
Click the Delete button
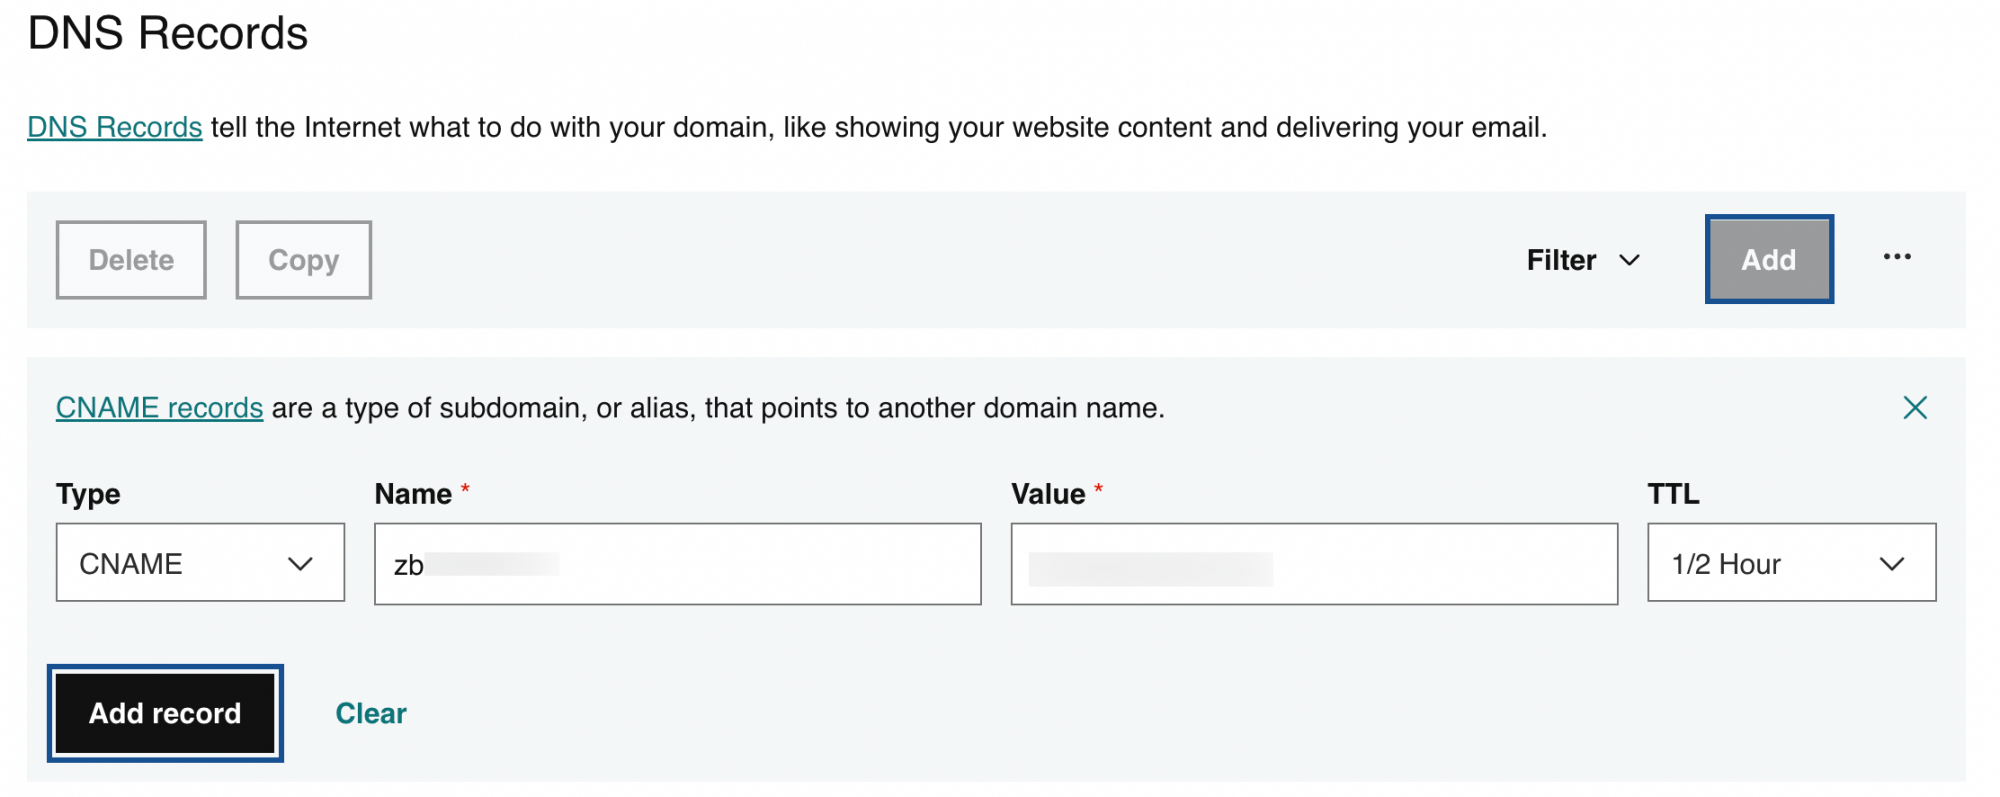tap(130, 260)
